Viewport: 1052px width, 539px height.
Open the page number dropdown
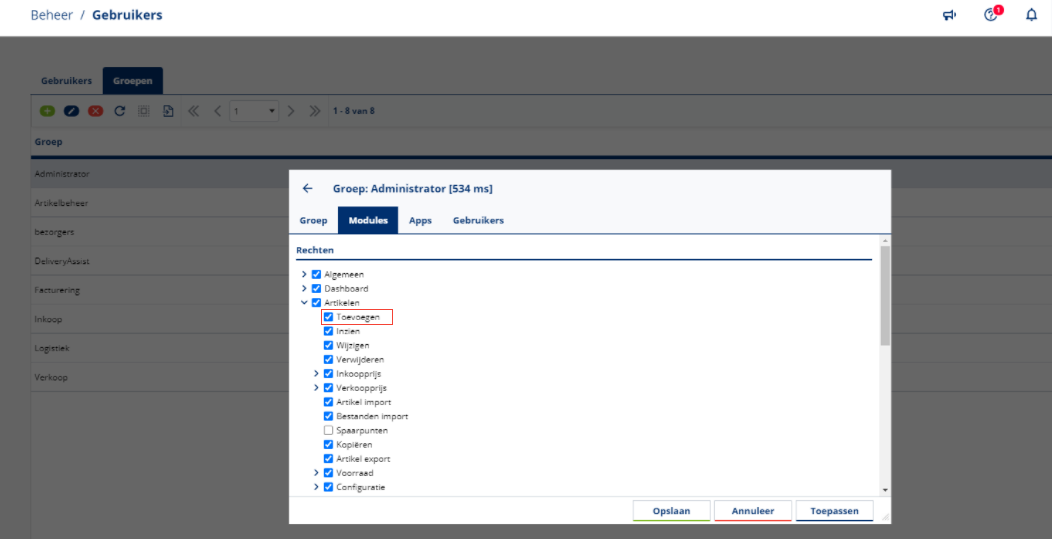point(272,110)
